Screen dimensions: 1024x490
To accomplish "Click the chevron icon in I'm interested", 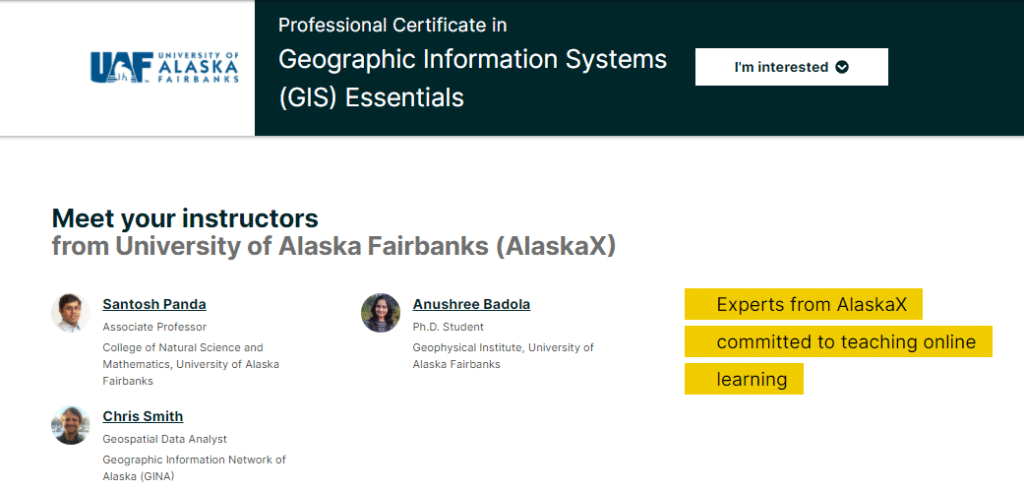I will click(842, 67).
